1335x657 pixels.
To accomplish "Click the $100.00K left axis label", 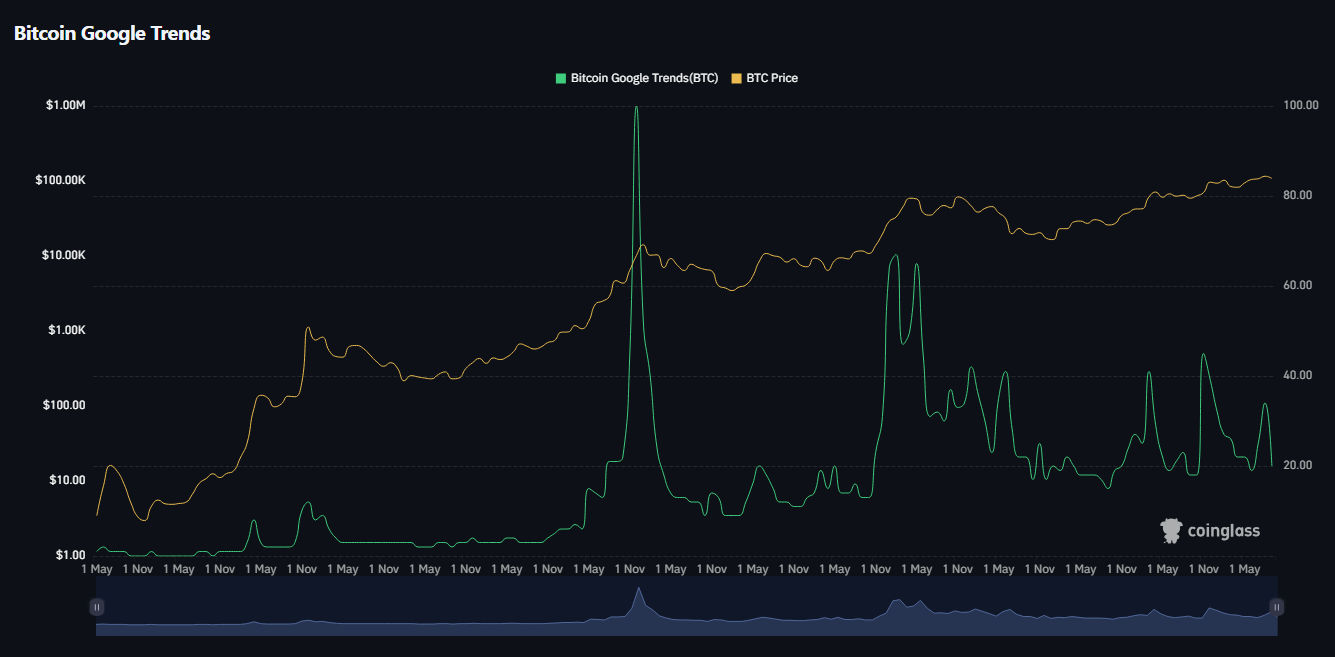I will pyautogui.click(x=61, y=180).
